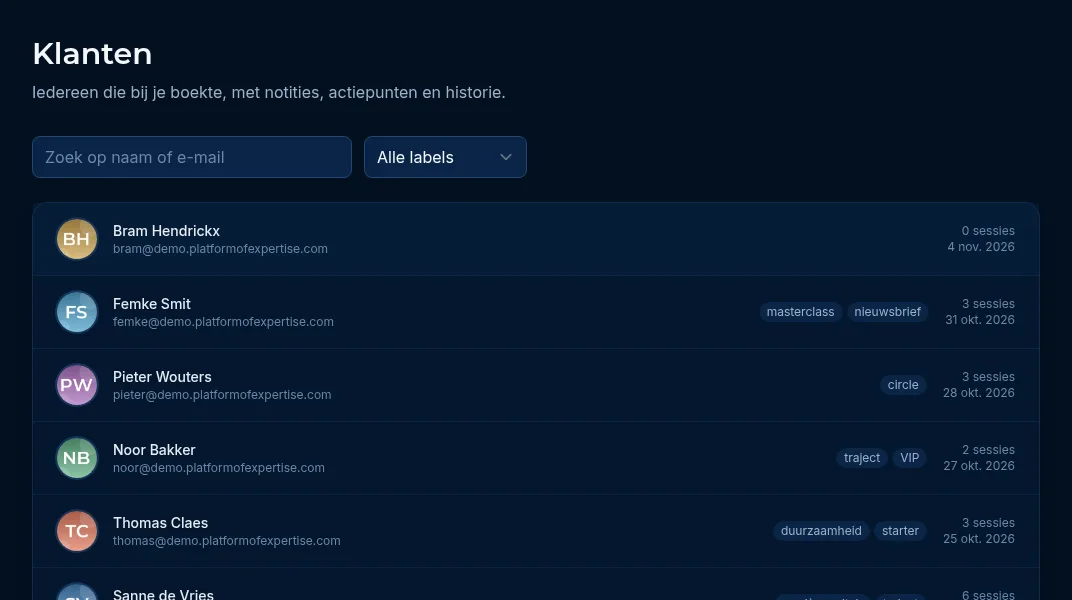
Task: Select the traject label on Noor Bakker
Action: (x=861, y=458)
